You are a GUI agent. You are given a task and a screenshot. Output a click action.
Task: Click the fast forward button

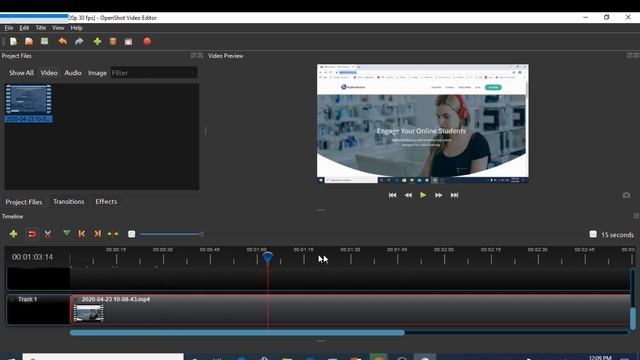438,196
